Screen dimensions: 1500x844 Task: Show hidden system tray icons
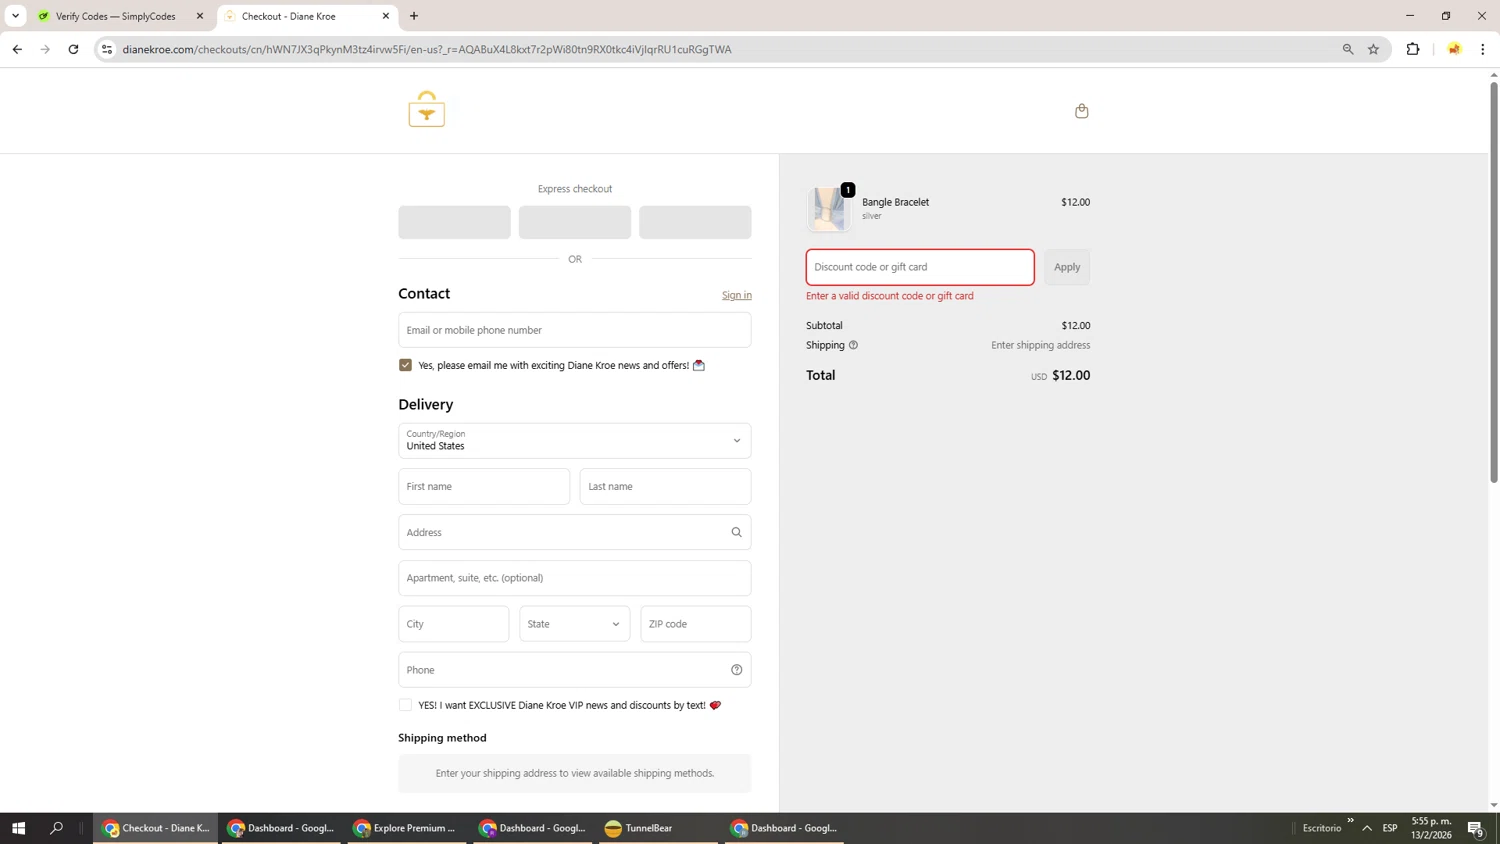[1367, 828]
